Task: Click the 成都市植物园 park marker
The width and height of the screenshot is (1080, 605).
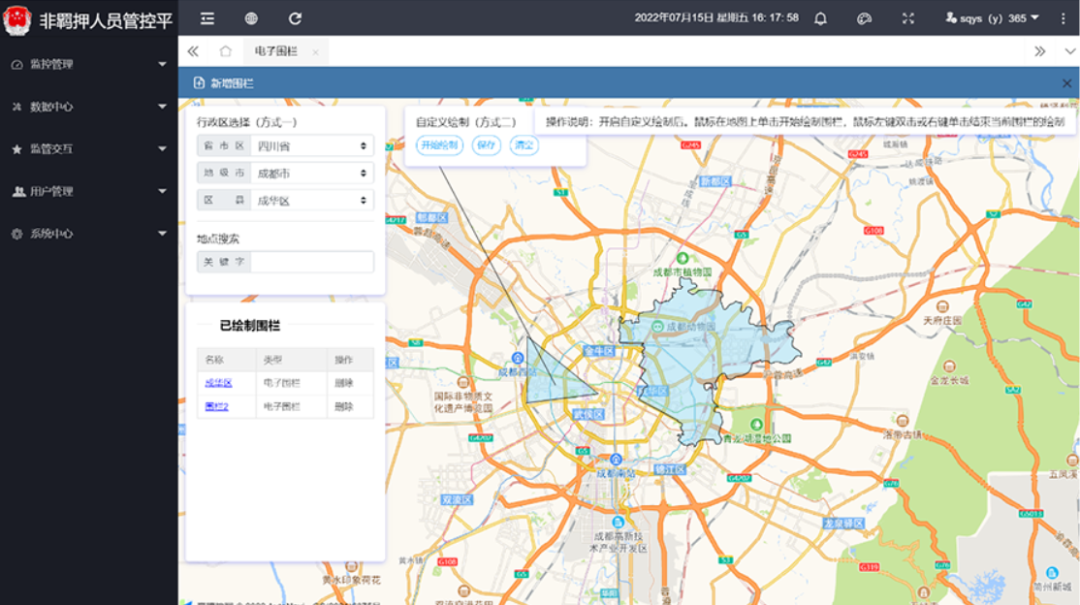Action: tap(682, 258)
